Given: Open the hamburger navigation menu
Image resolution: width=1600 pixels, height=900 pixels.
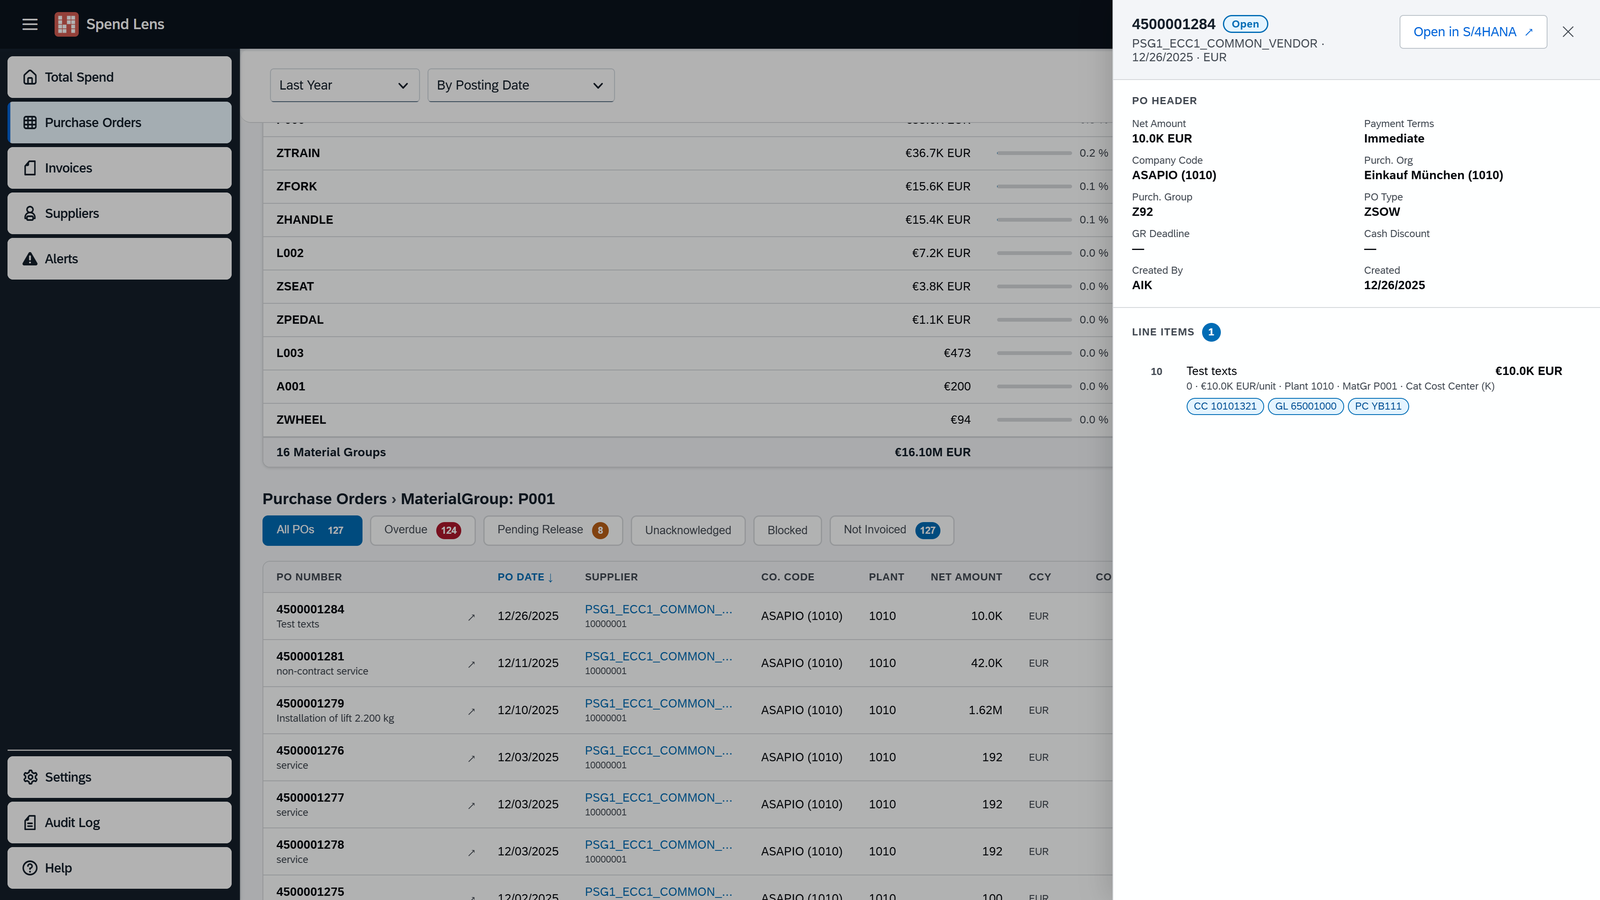Looking at the screenshot, I should coord(30,24).
